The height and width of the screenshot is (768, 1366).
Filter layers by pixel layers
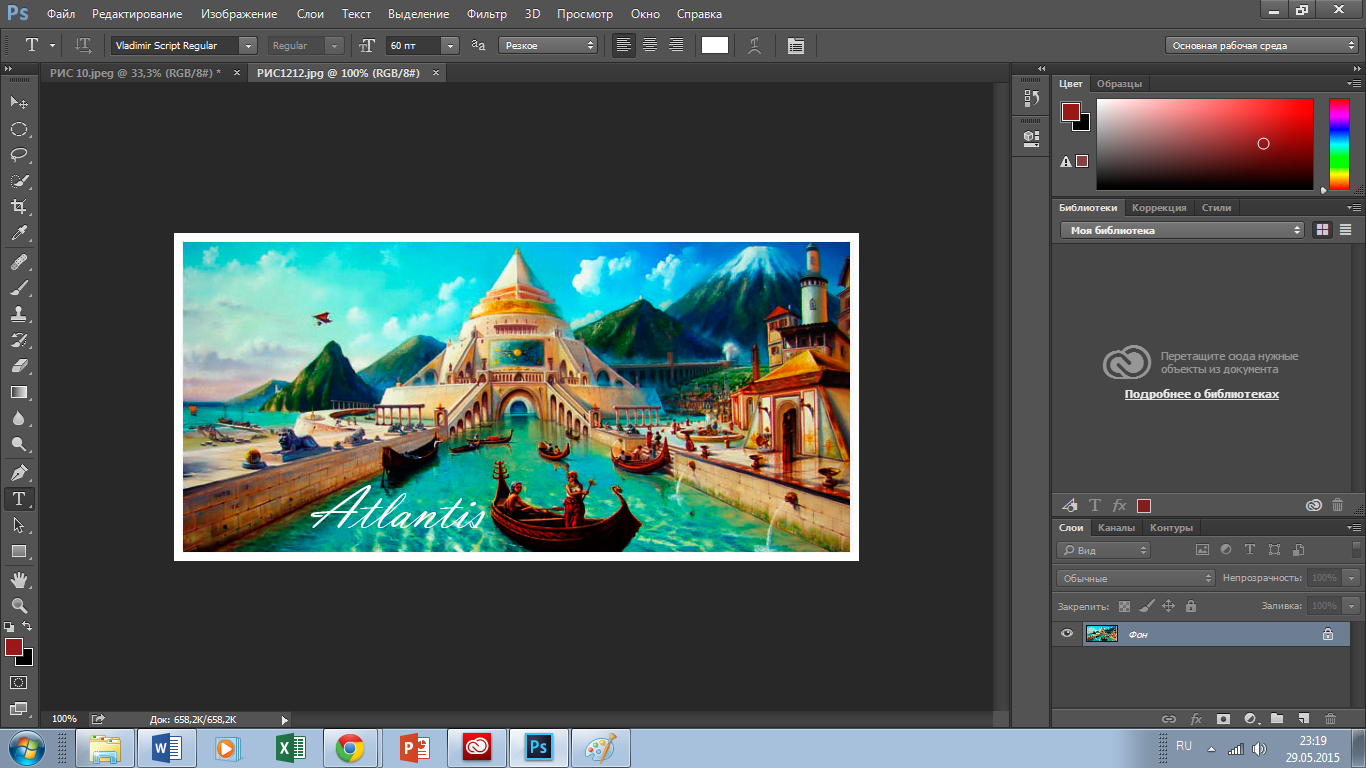(1202, 550)
